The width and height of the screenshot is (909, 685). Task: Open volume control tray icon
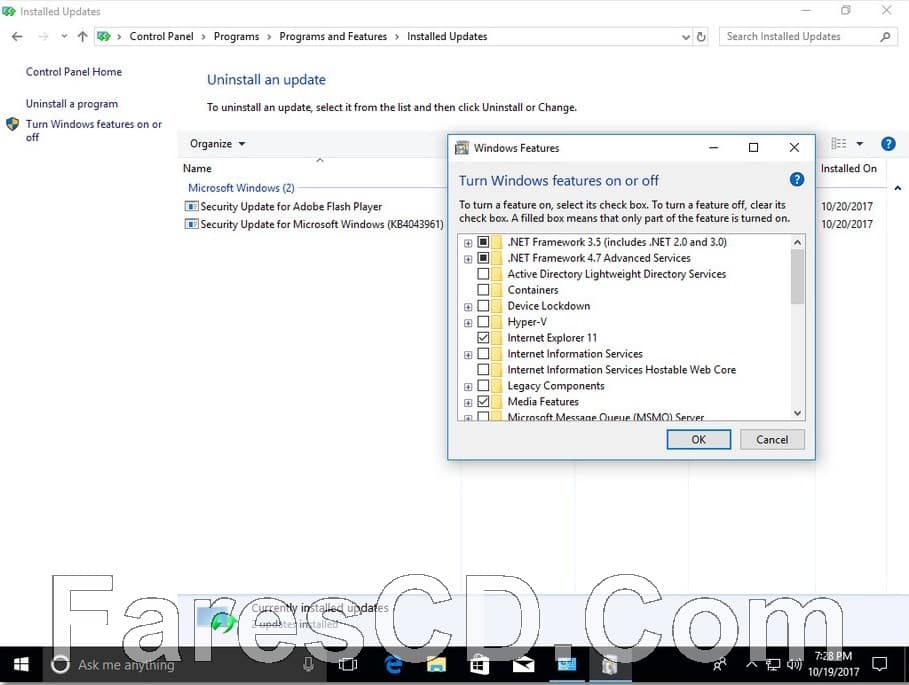pyautogui.click(x=794, y=665)
